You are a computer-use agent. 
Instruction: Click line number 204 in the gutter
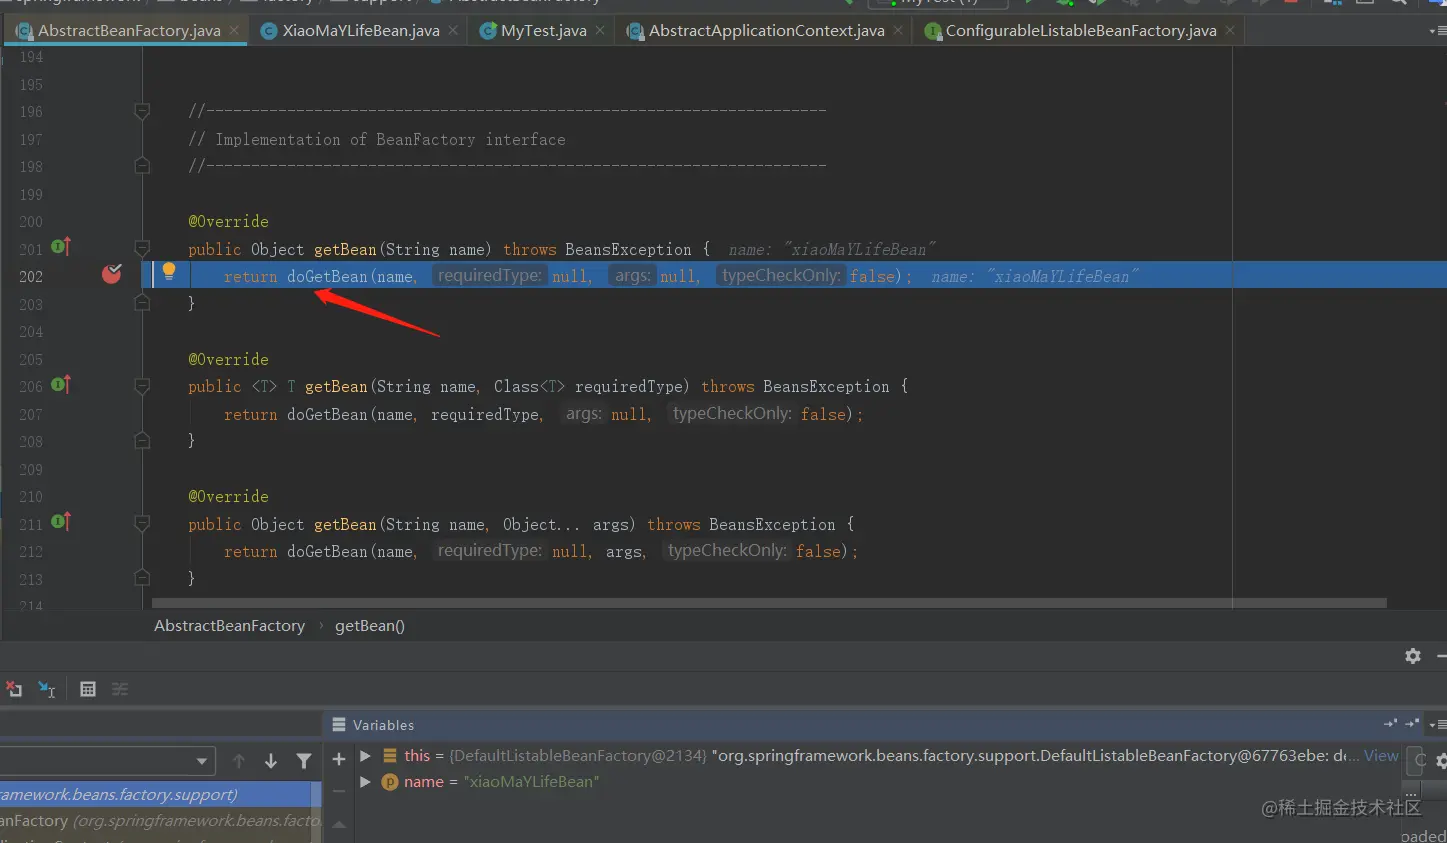(31, 332)
